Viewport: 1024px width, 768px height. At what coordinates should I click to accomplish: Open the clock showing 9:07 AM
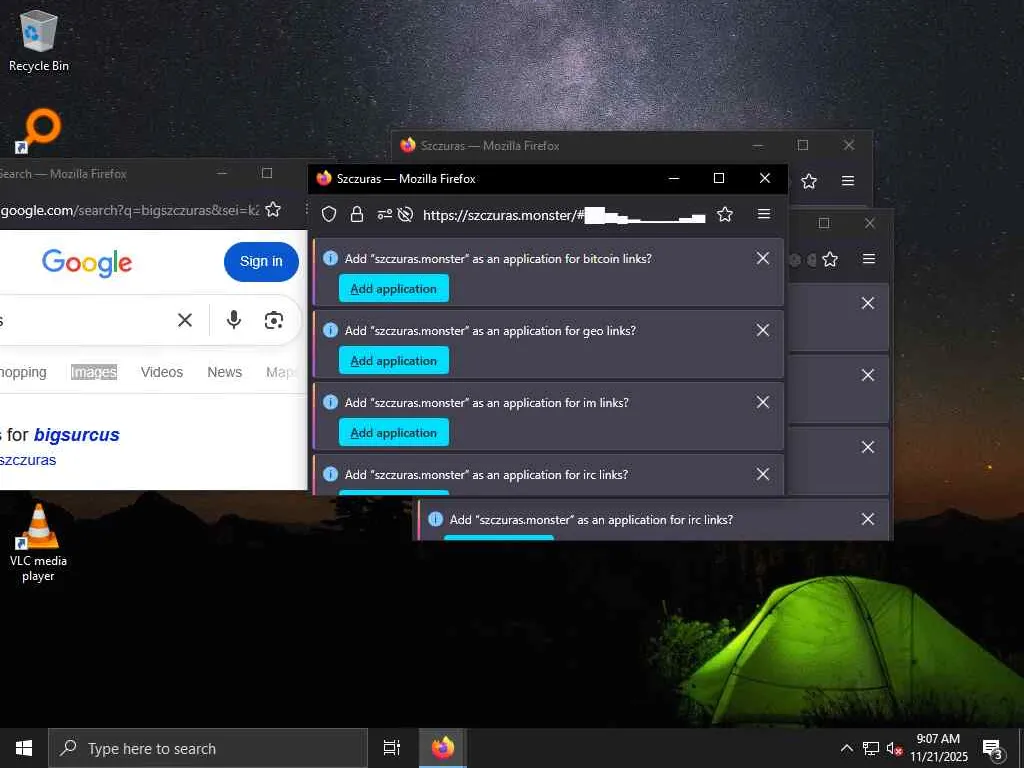(938, 748)
